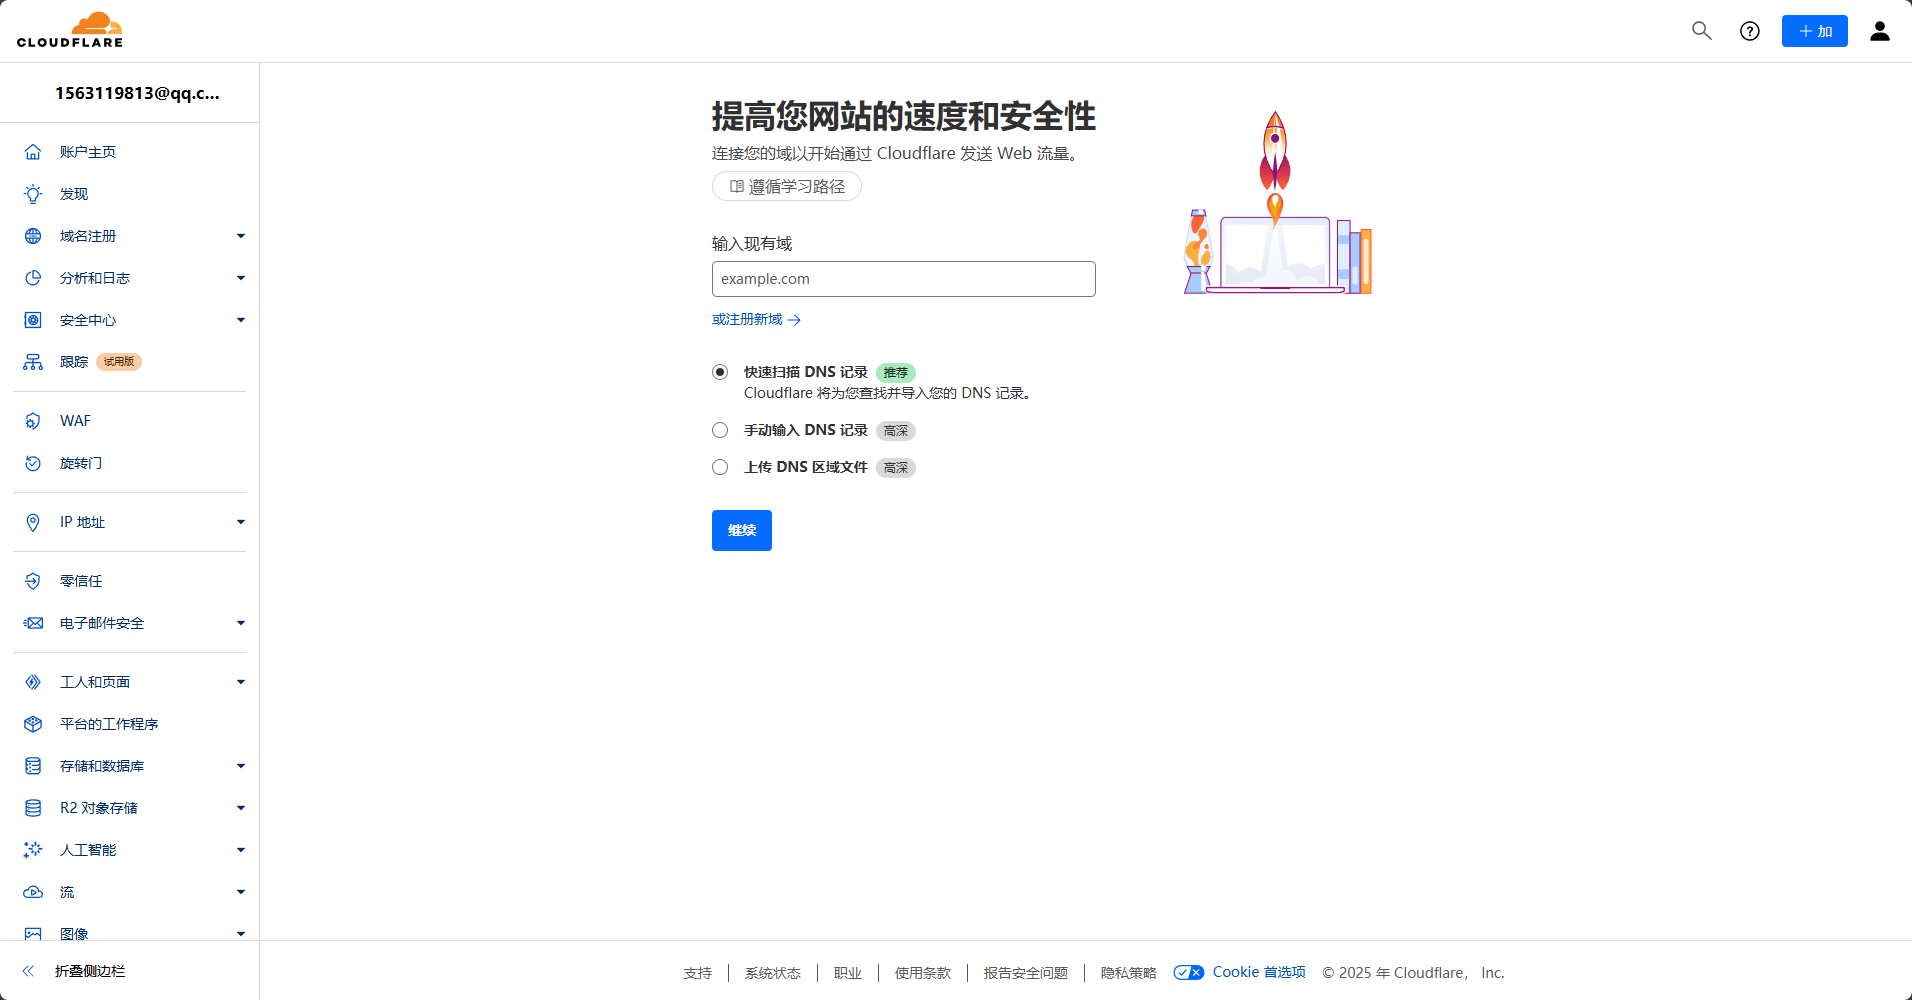This screenshot has height=1000, width=1912.
Task: Click the 跟踪 network icon
Action: tap(33, 362)
